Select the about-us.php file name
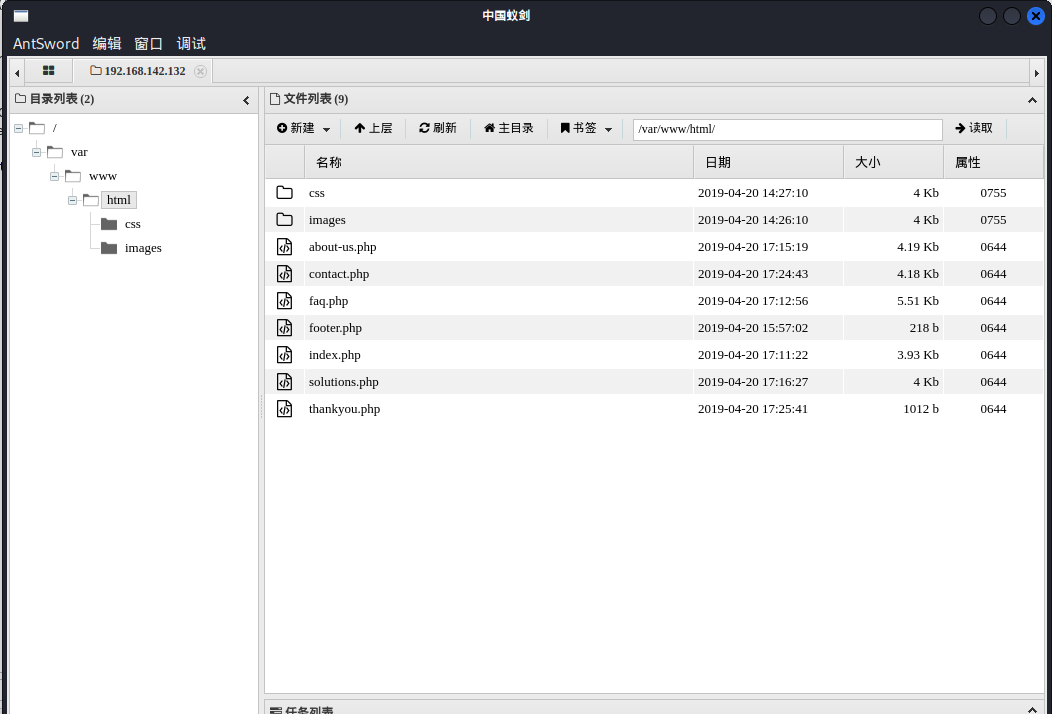This screenshot has height=714, width=1052. (x=343, y=247)
